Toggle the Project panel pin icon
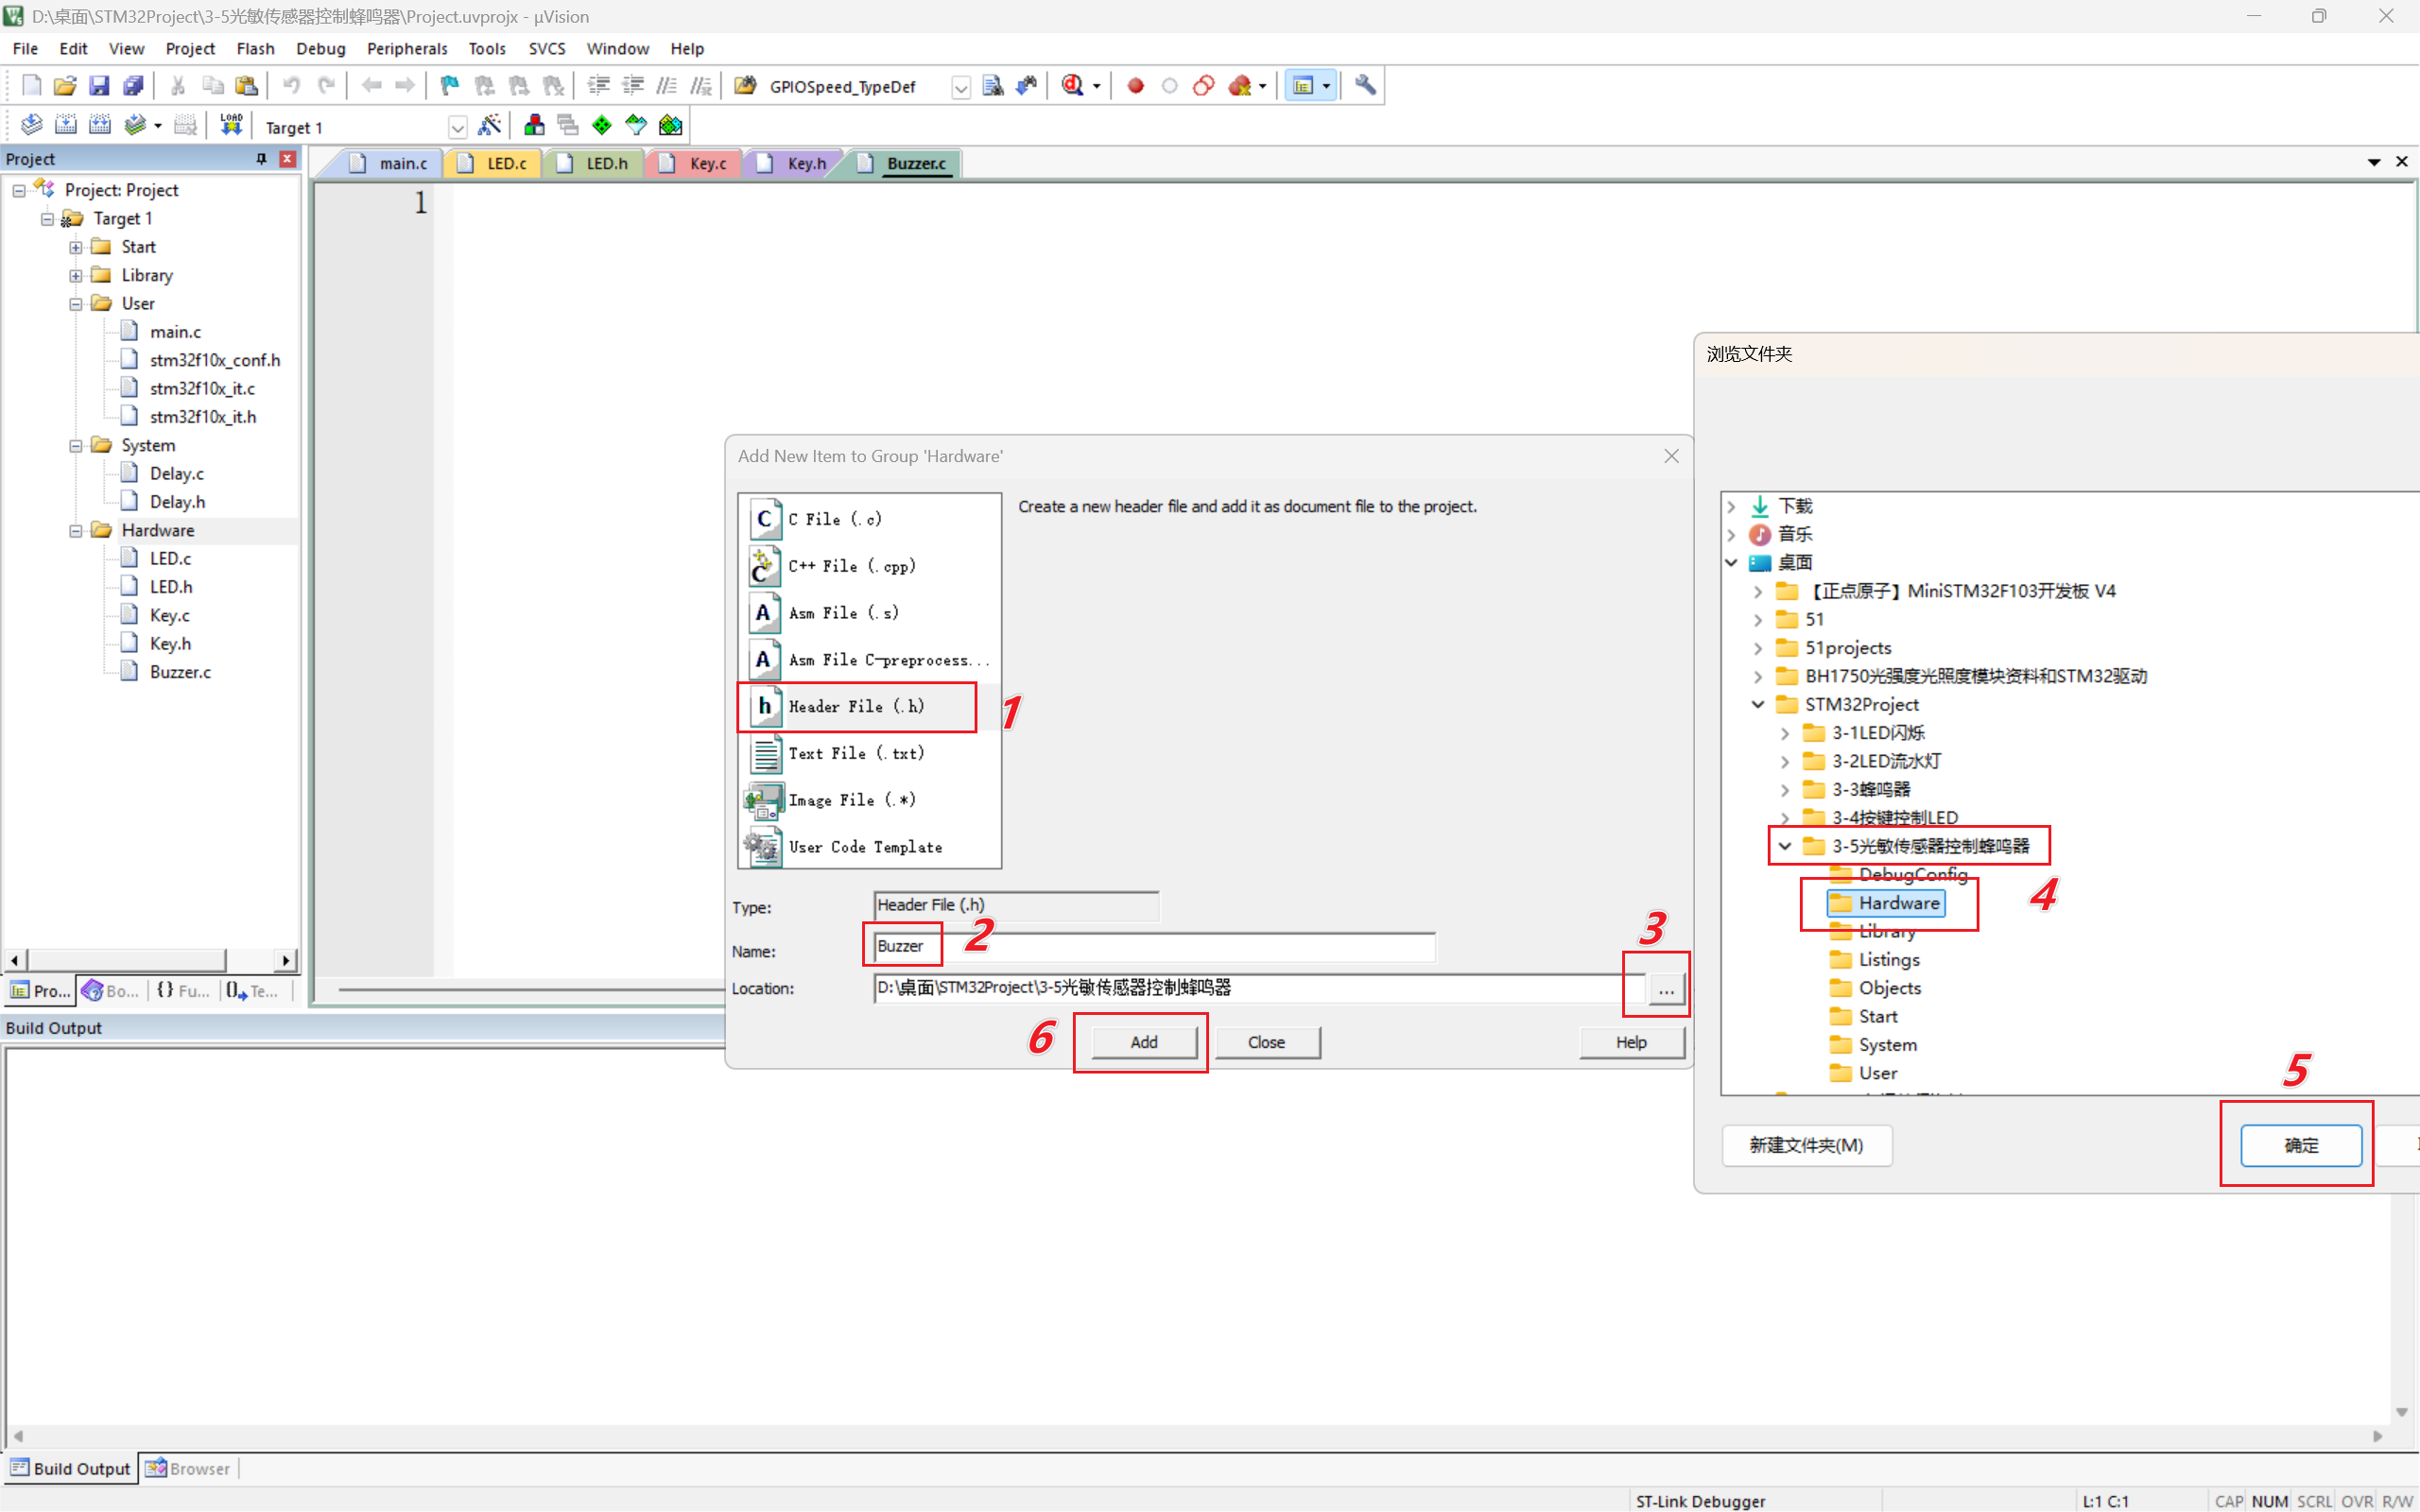 [x=261, y=159]
